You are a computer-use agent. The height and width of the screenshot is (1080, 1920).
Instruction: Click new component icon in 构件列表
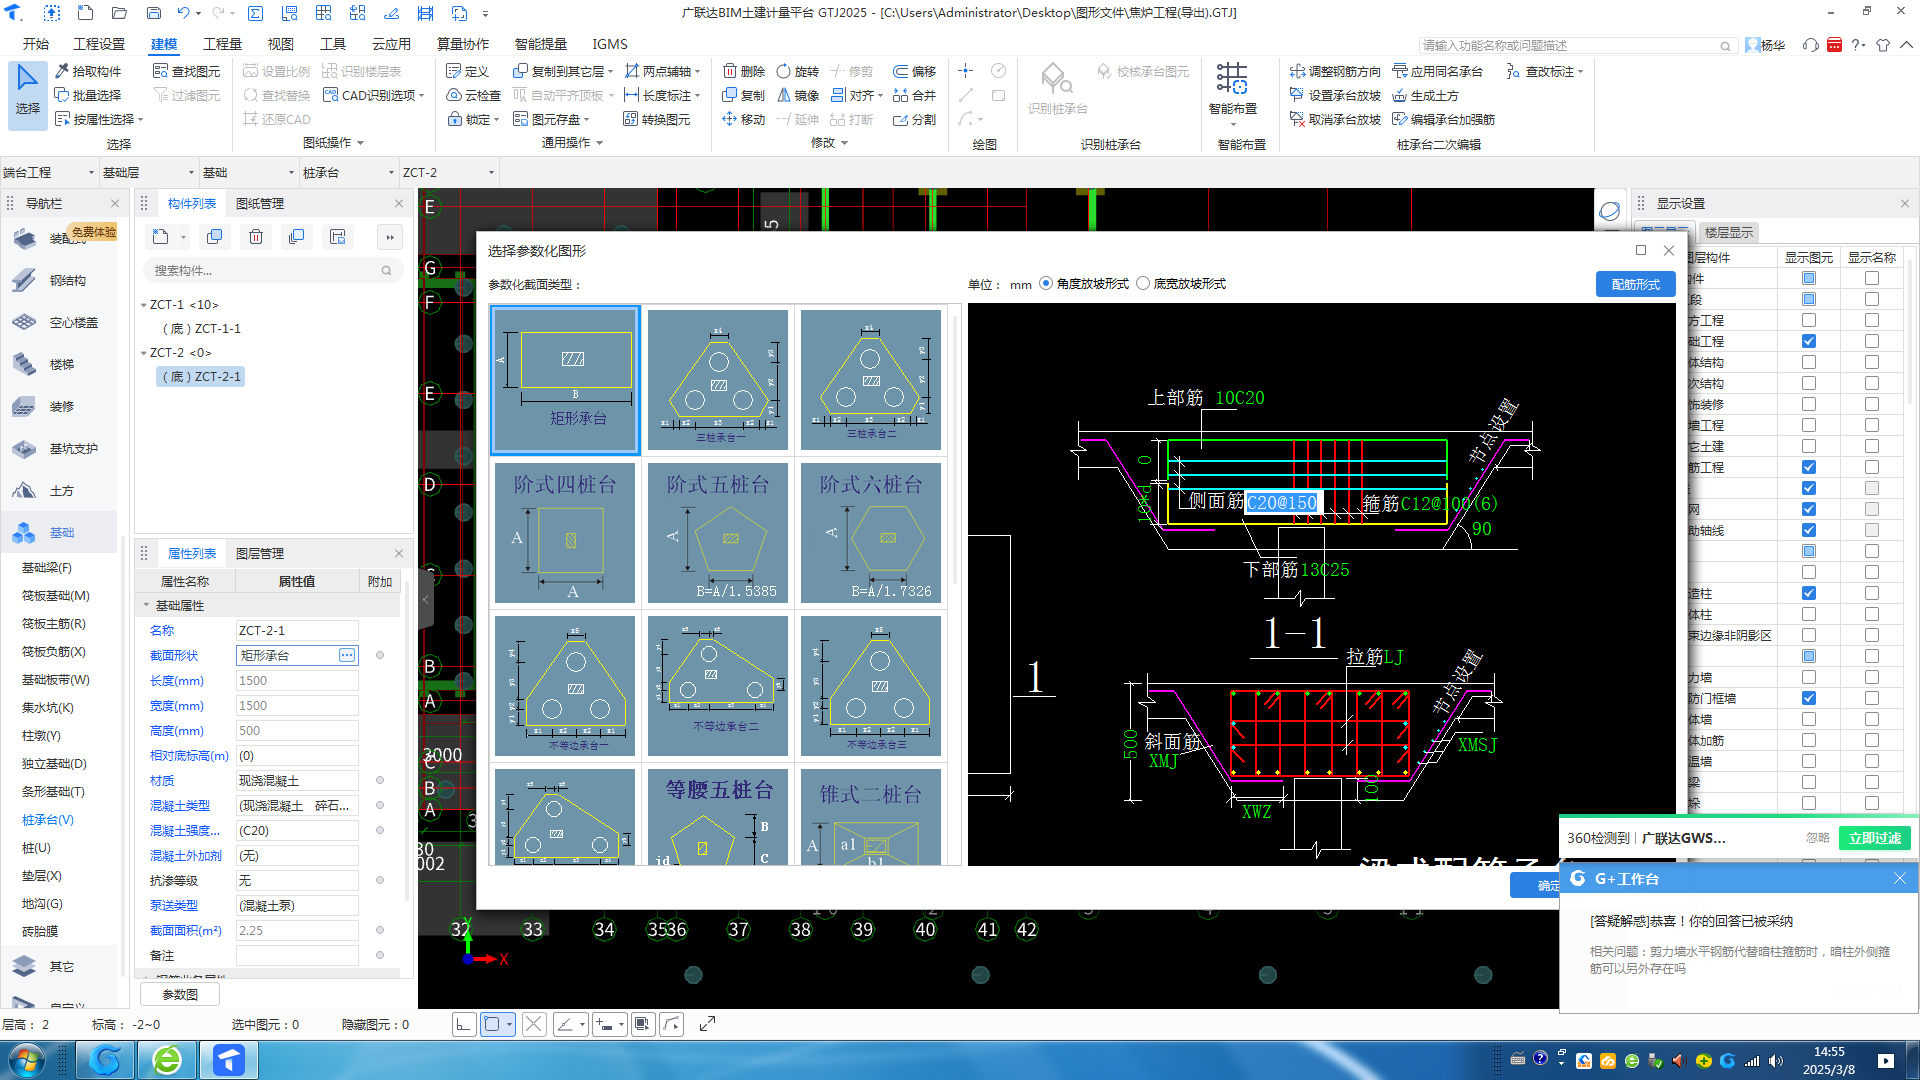(x=161, y=237)
